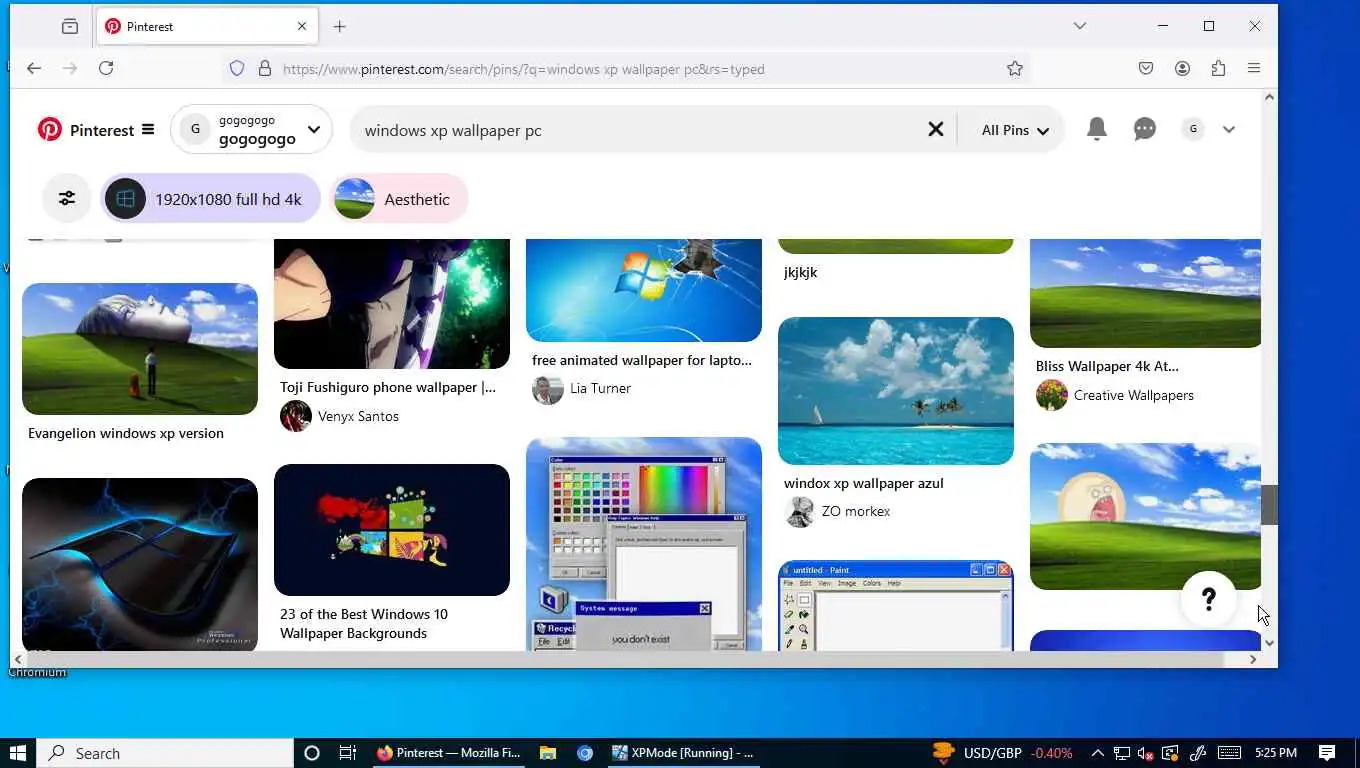The image size is (1360, 768).
Task: Open the Bliss Wallpaper 4k title
Action: pos(1107,366)
